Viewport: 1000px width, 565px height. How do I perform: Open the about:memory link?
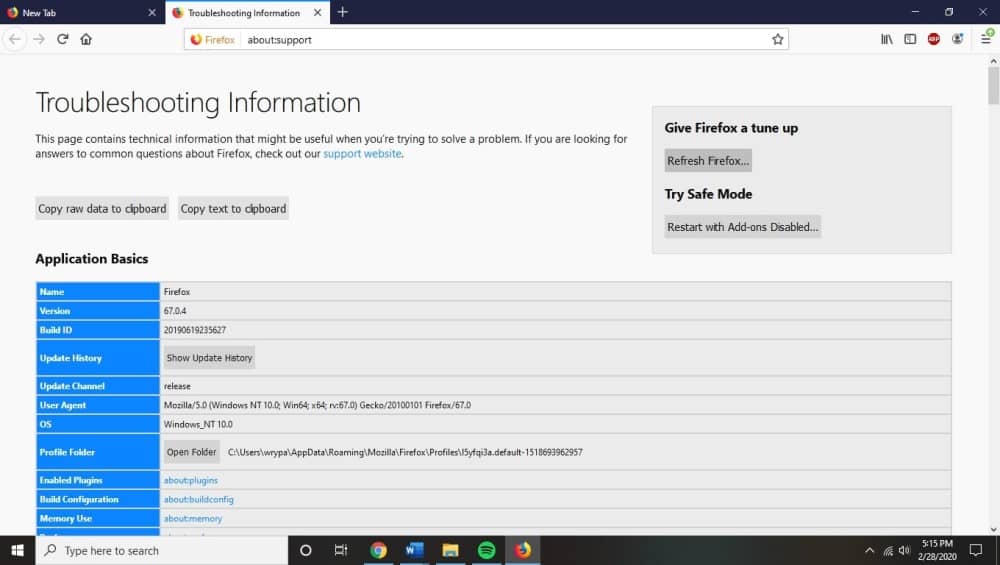point(193,518)
